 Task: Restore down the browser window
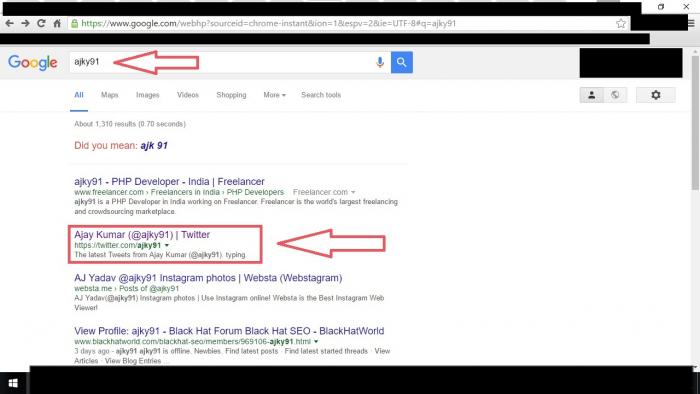661,7
